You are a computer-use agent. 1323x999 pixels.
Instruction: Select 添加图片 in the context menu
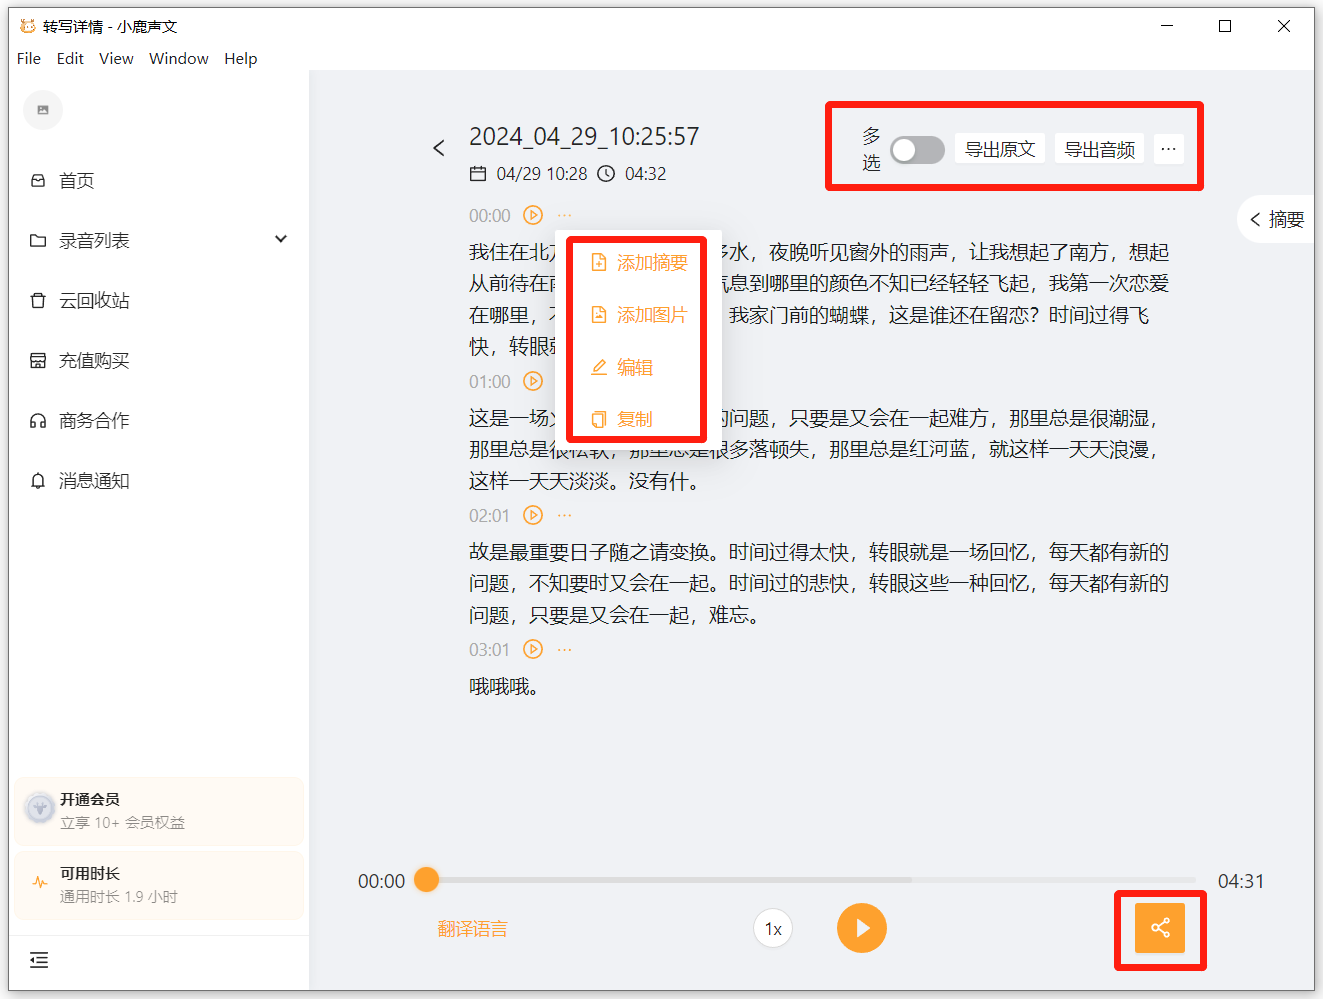[x=639, y=315]
